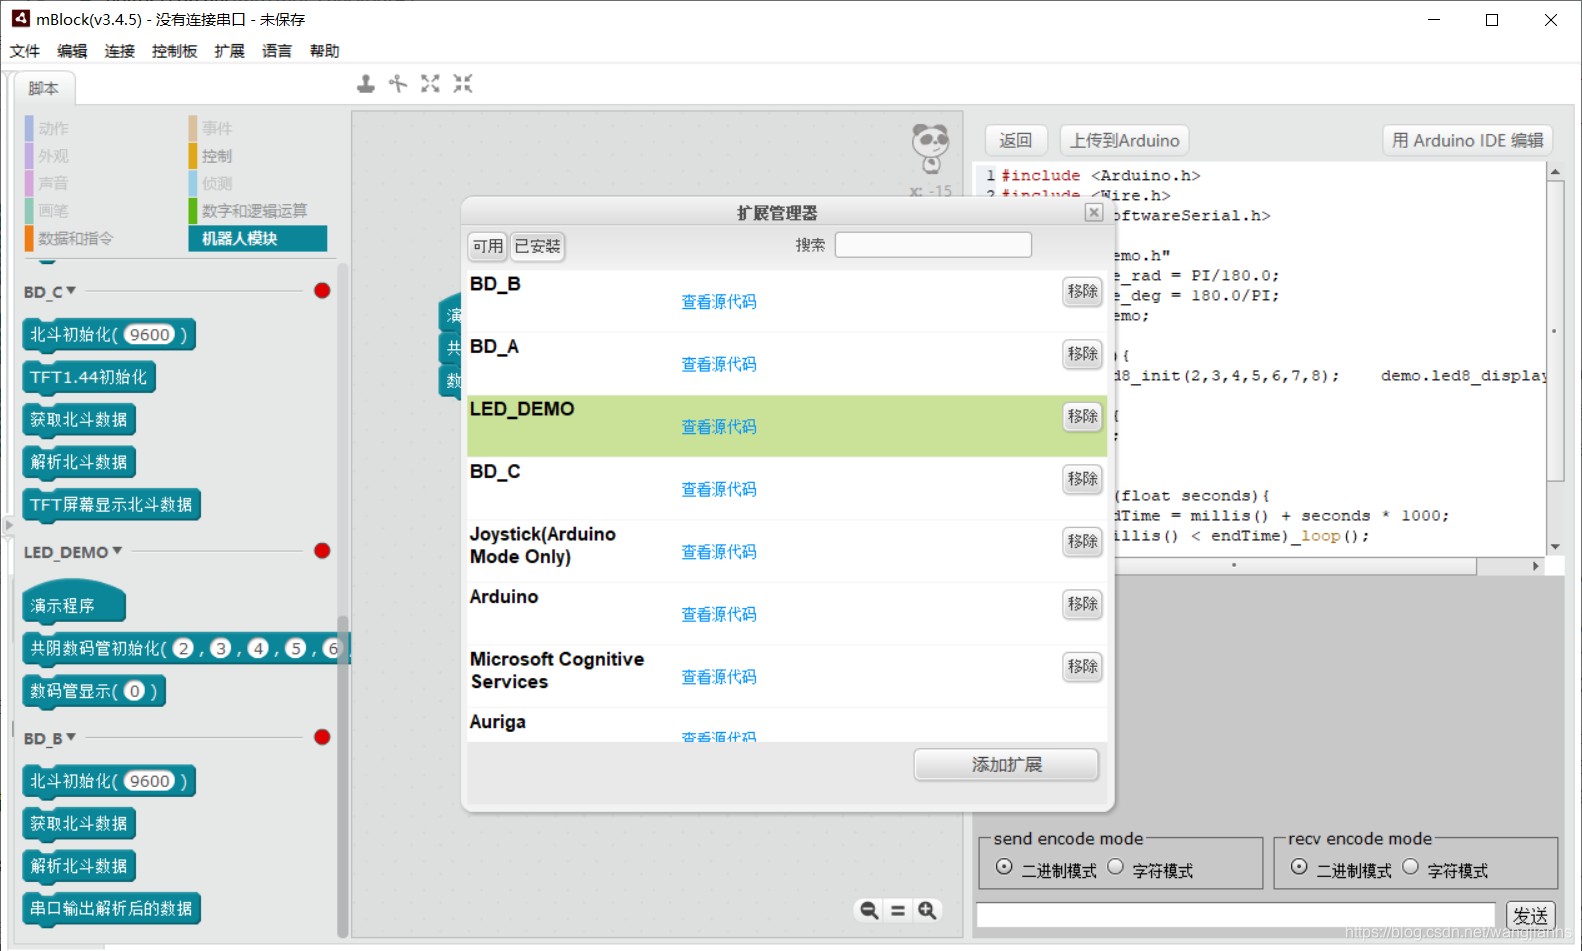Image resolution: width=1582 pixels, height=951 pixels.
Task: View source code link for Arduino
Action: 719,615
